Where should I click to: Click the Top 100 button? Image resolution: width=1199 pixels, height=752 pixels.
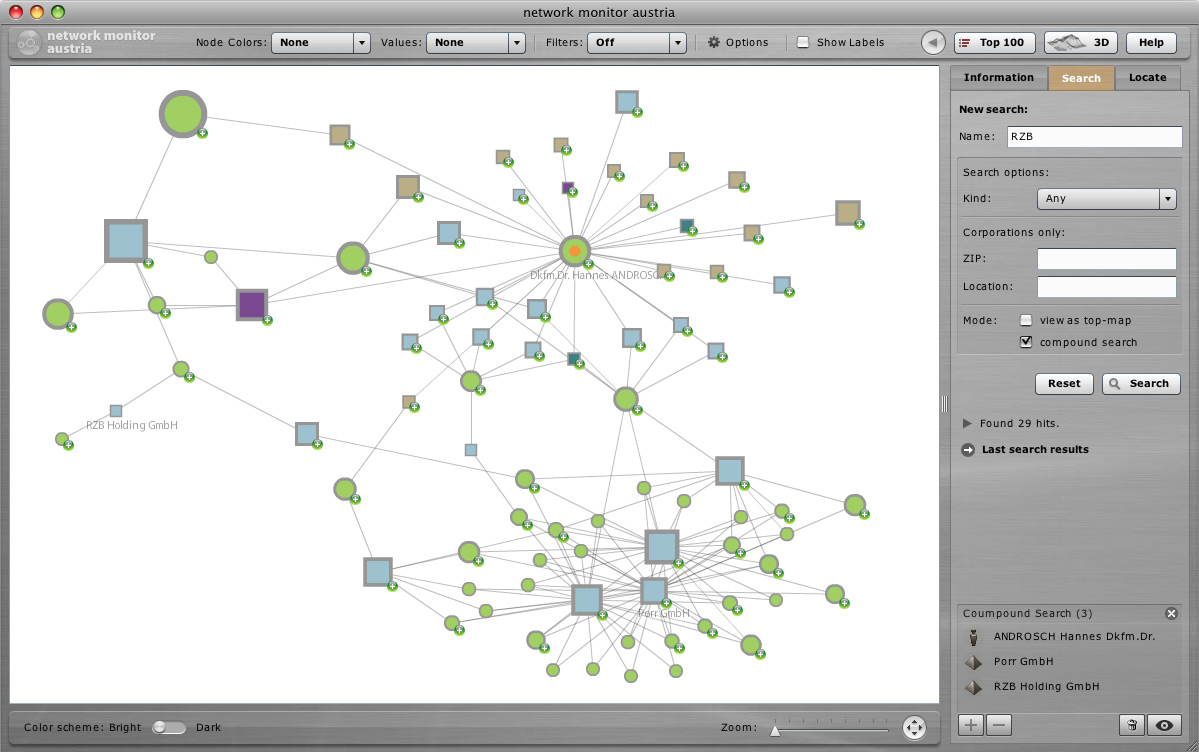[x=994, y=43]
